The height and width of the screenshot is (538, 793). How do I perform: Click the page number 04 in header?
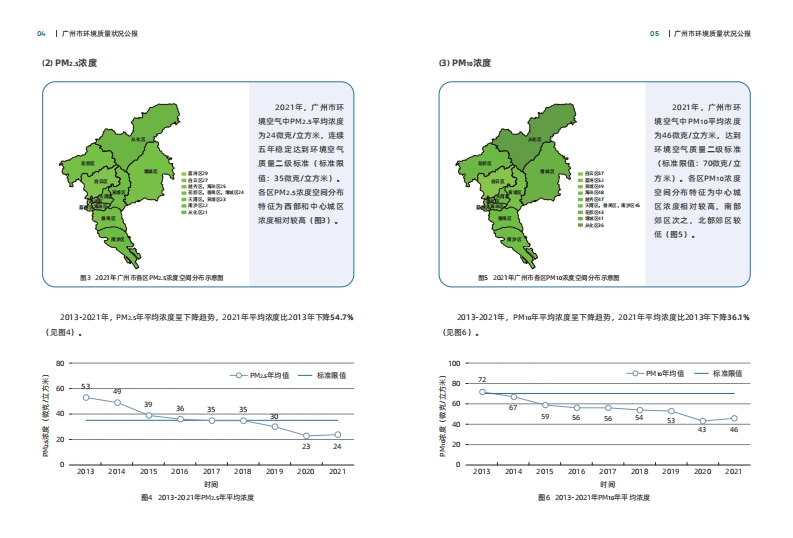41,33
